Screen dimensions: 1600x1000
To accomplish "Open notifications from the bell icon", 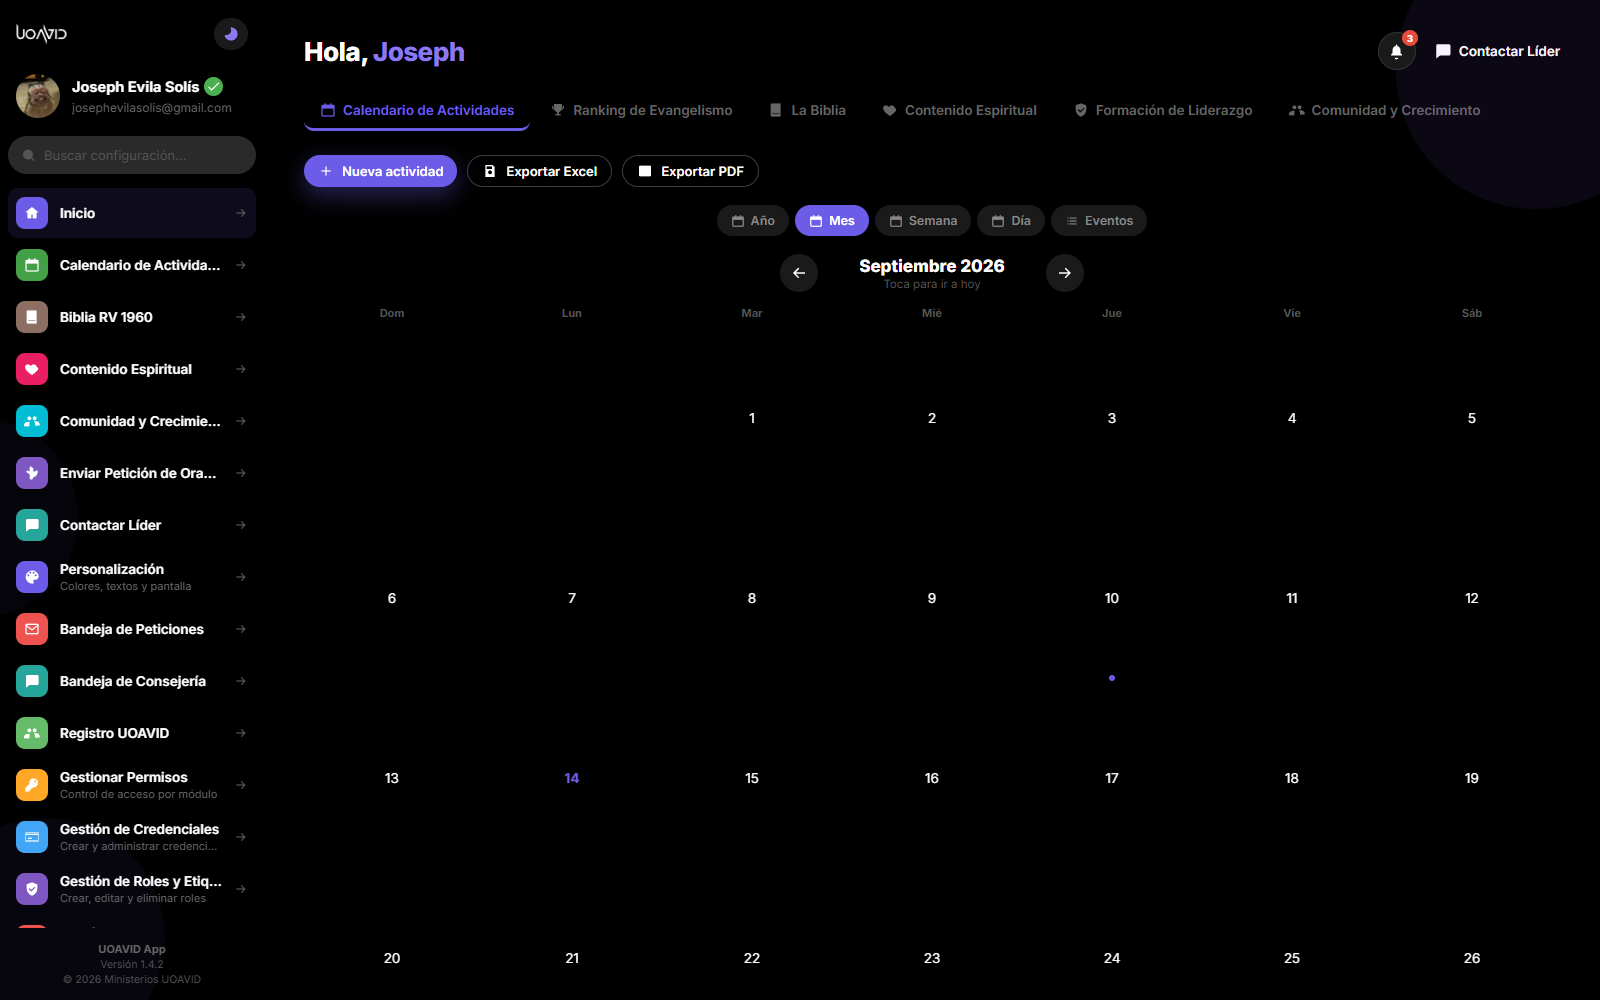I will point(1397,51).
